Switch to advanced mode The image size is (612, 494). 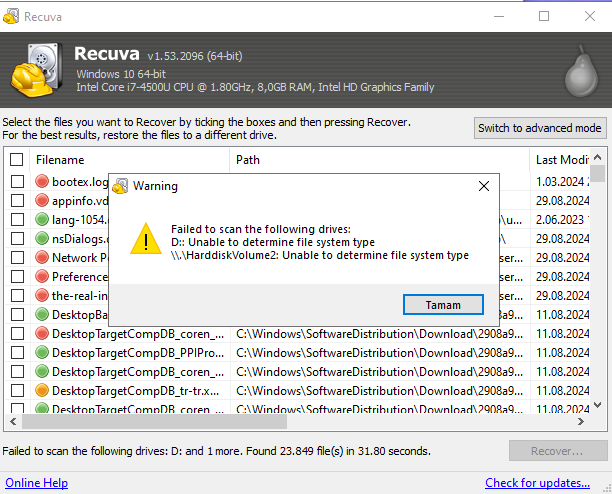pyautogui.click(x=540, y=128)
